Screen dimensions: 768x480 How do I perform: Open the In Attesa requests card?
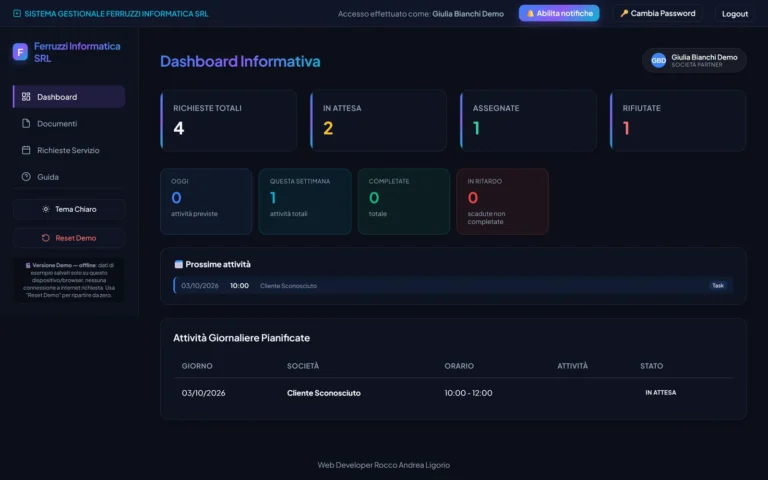[x=379, y=120]
